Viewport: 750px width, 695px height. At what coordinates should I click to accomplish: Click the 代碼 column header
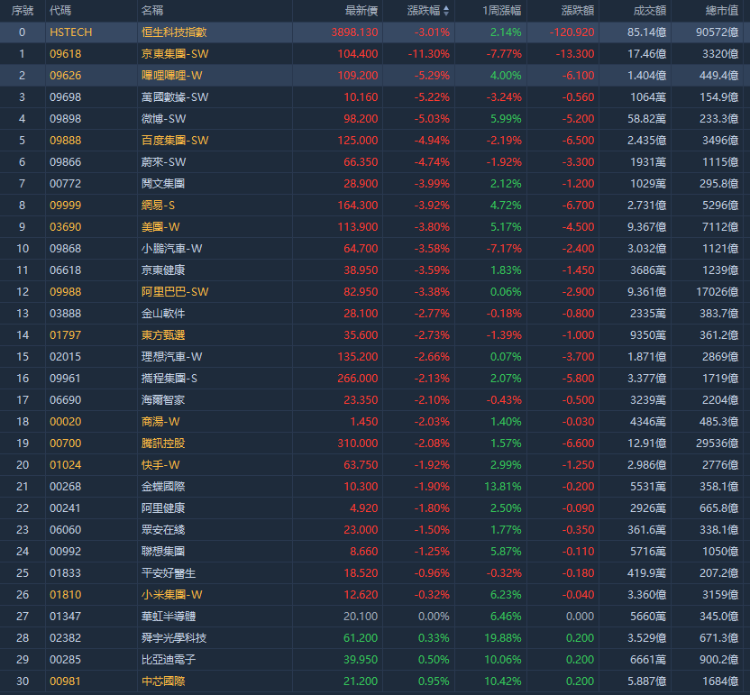[60, 11]
